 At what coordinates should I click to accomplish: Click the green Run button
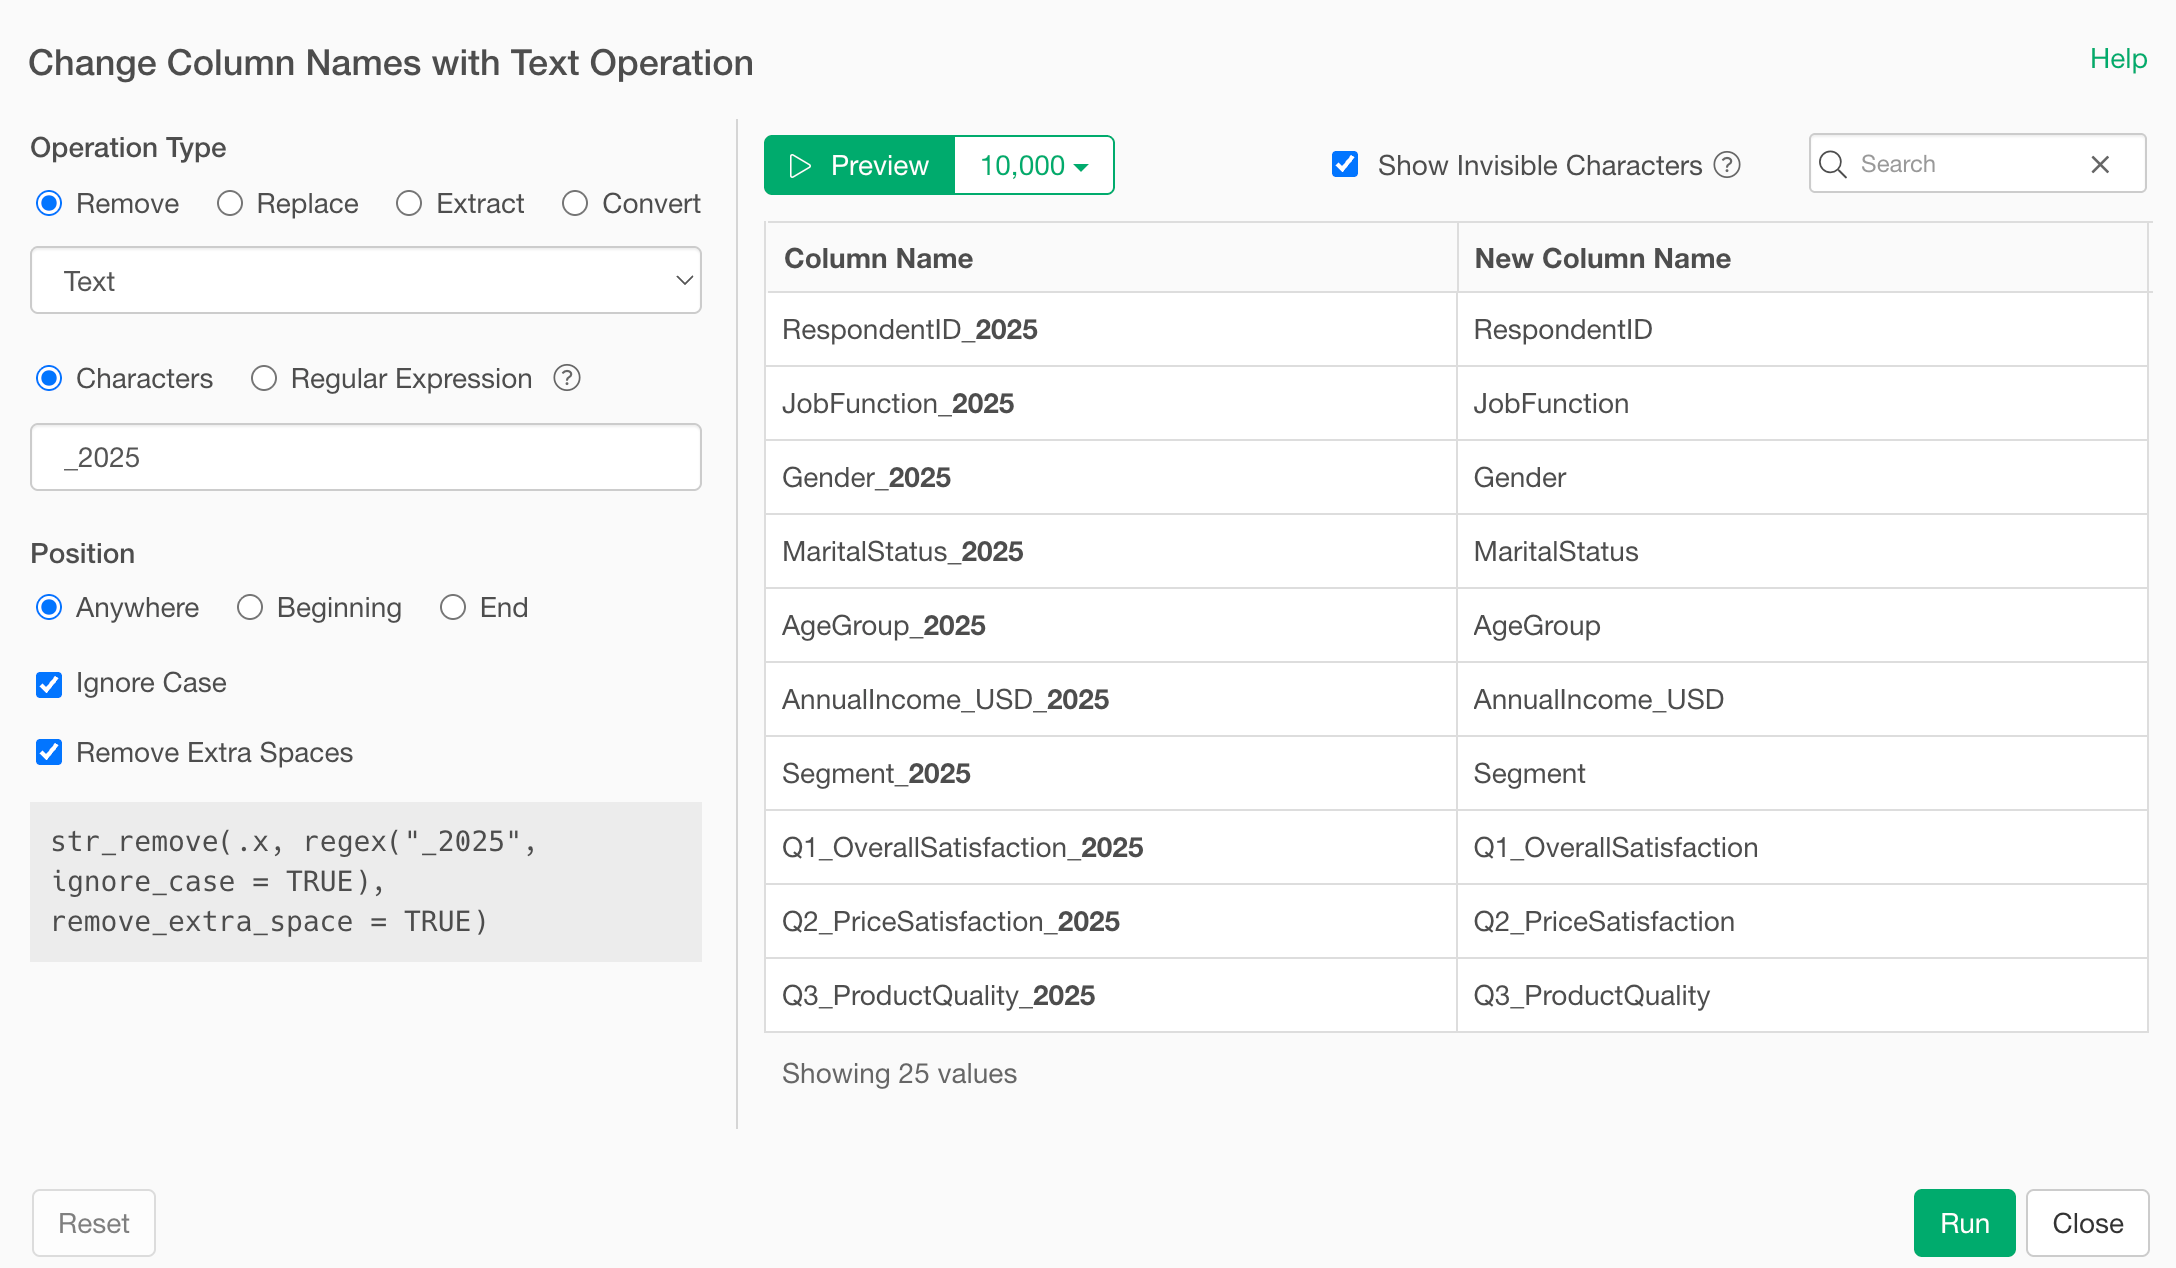tap(1964, 1222)
